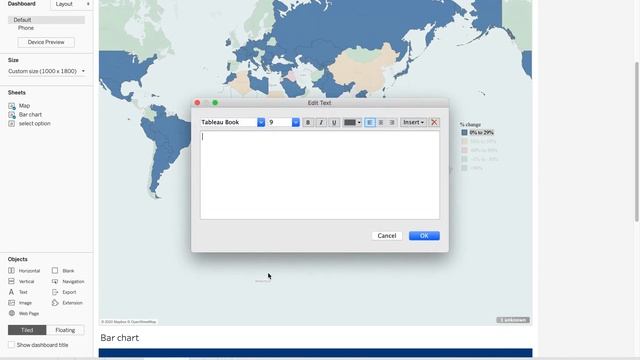Click Cancel in Edit Text dialog
Viewport: 640px width, 360px height.
point(387,236)
